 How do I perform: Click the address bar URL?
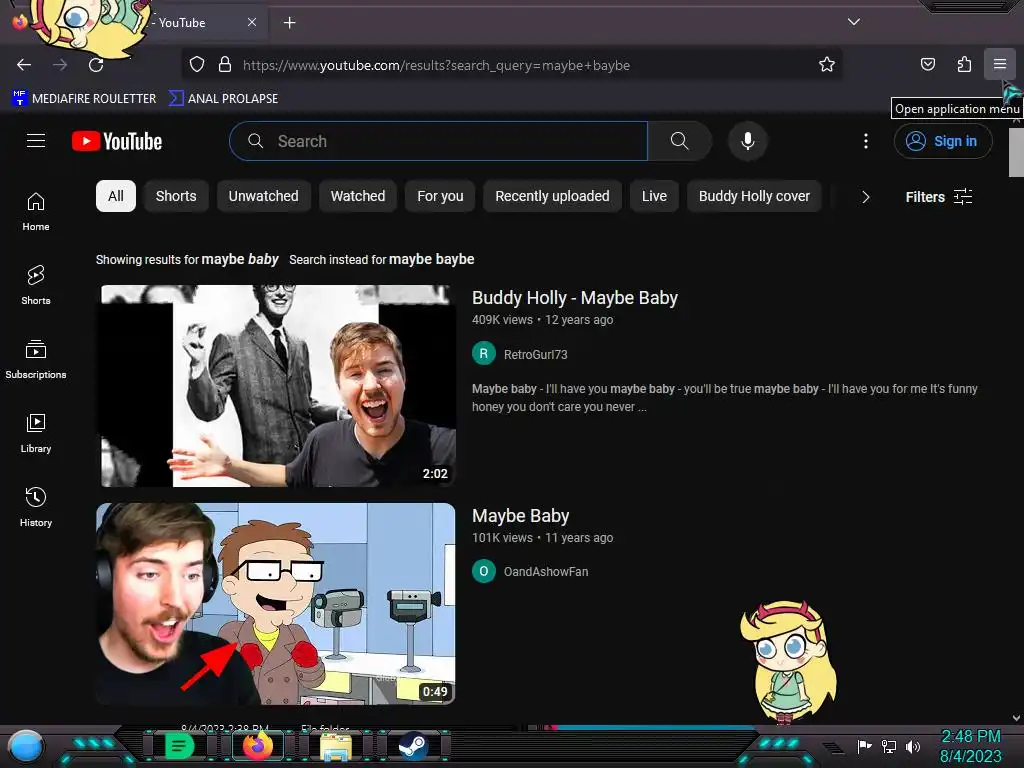pos(436,65)
